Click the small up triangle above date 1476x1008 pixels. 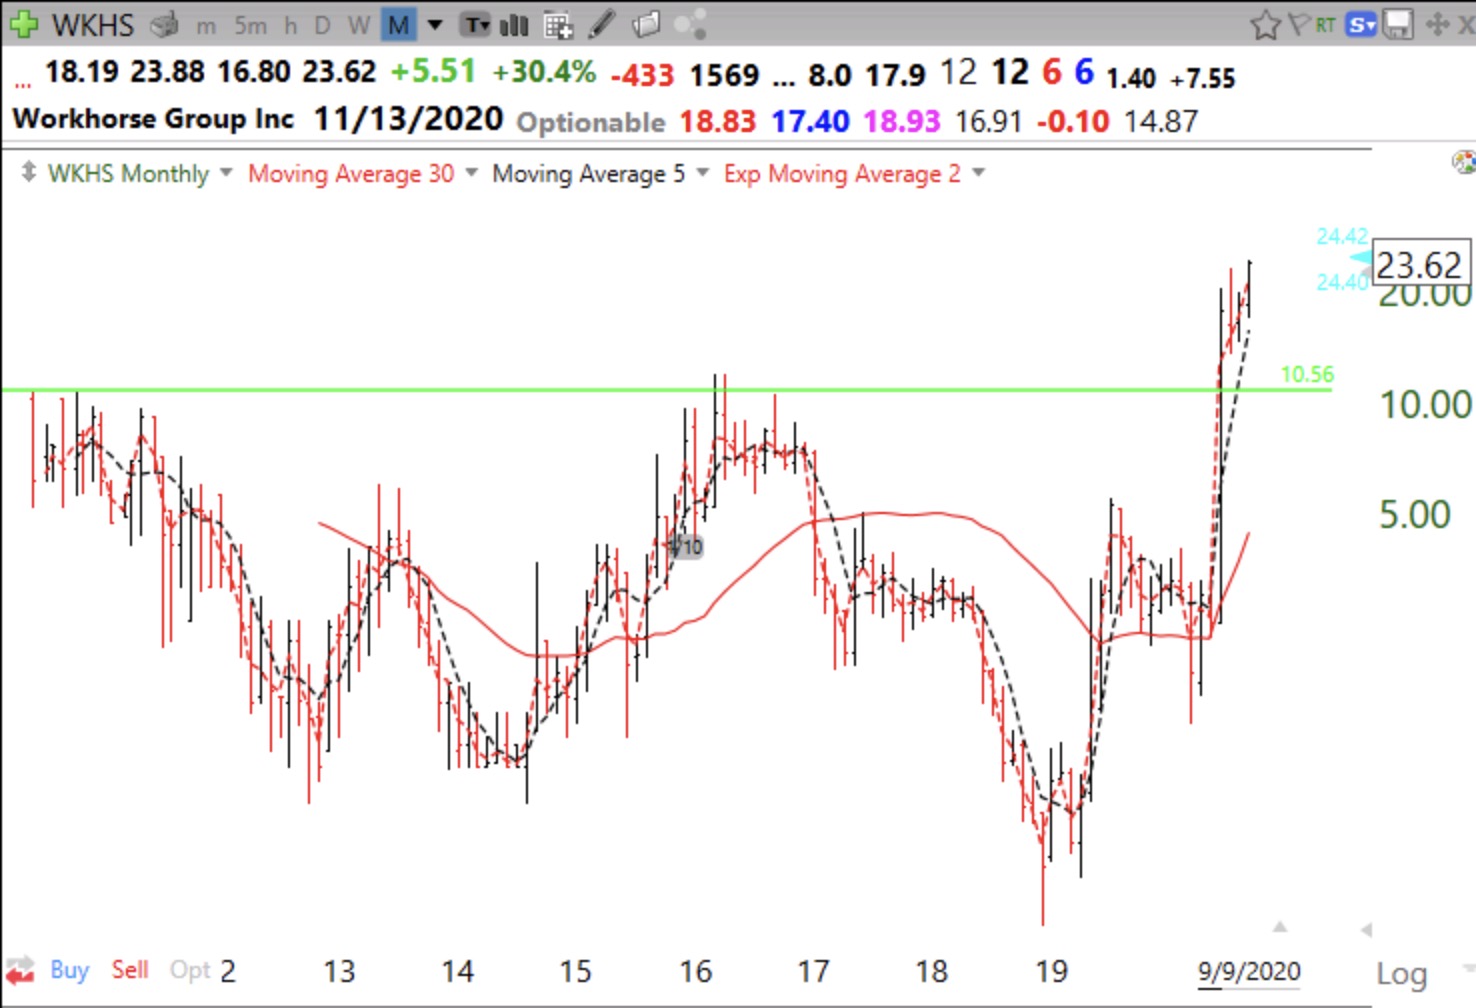1279,927
